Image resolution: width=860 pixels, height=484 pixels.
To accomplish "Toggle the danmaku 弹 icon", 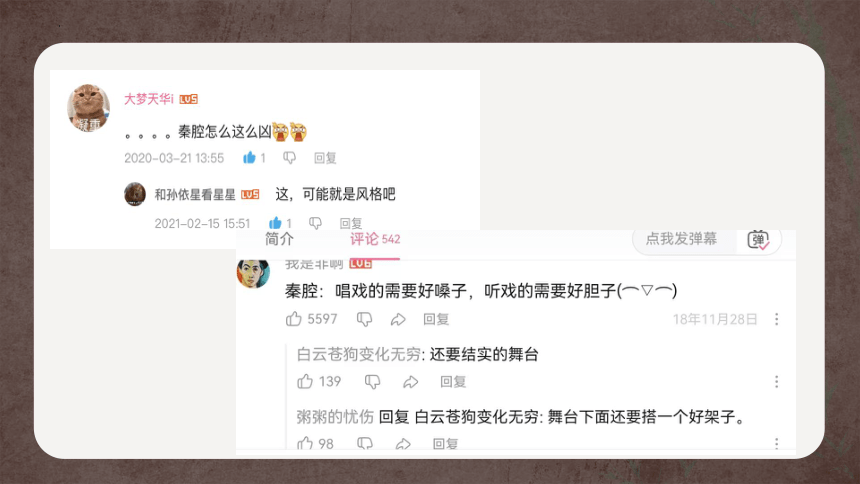I will 759,240.
